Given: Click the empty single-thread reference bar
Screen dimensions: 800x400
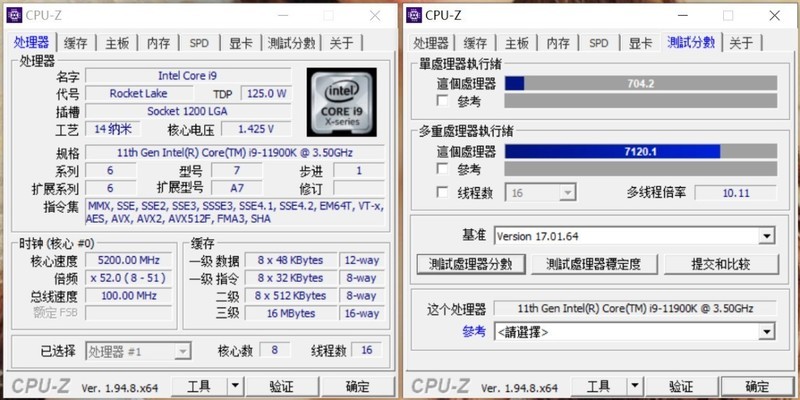Looking at the screenshot, I should click(641, 101).
